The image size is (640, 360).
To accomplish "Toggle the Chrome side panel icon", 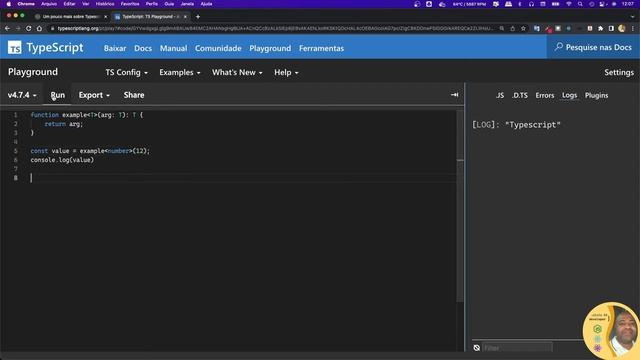I will (x=611, y=29).
